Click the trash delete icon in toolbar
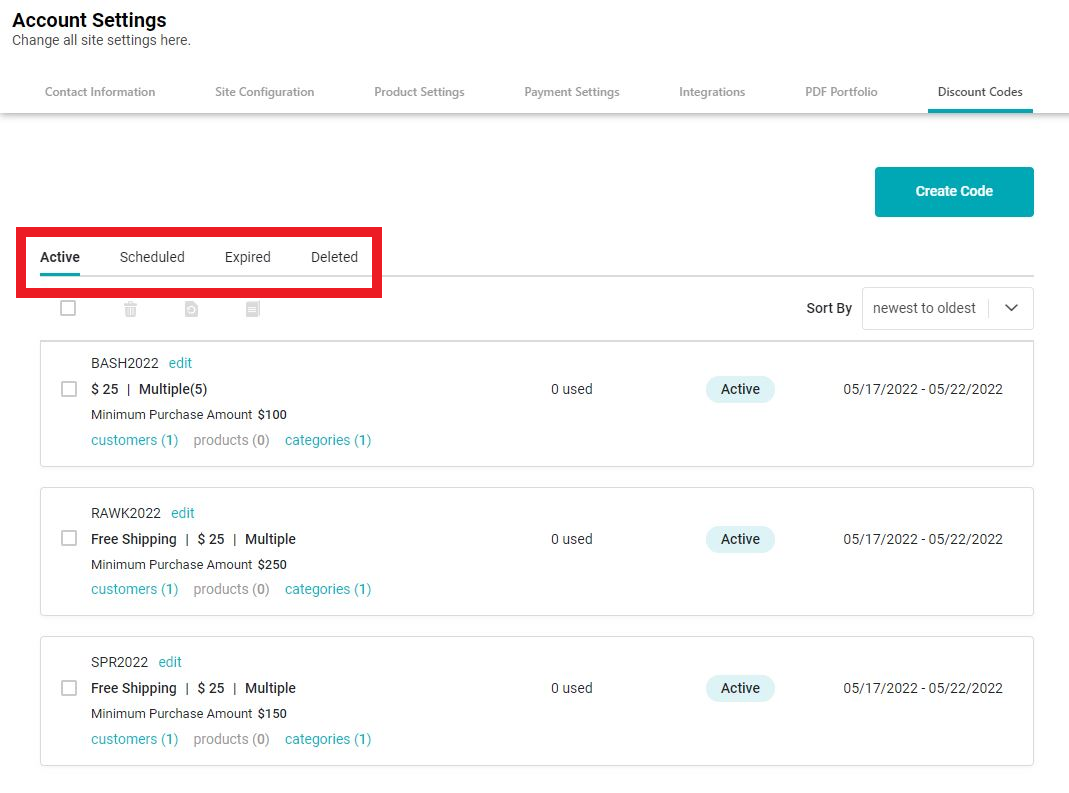Viewport: 1069px width, 793px height. (x=130, y=310)
